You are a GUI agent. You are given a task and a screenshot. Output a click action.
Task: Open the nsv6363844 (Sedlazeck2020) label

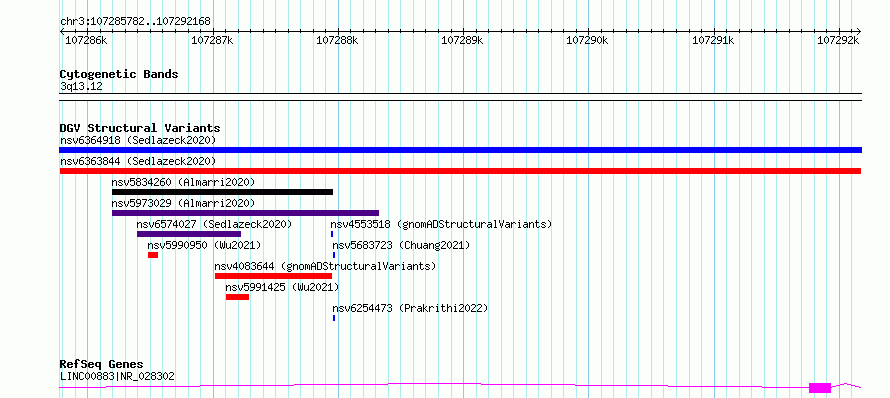[138, 161]
